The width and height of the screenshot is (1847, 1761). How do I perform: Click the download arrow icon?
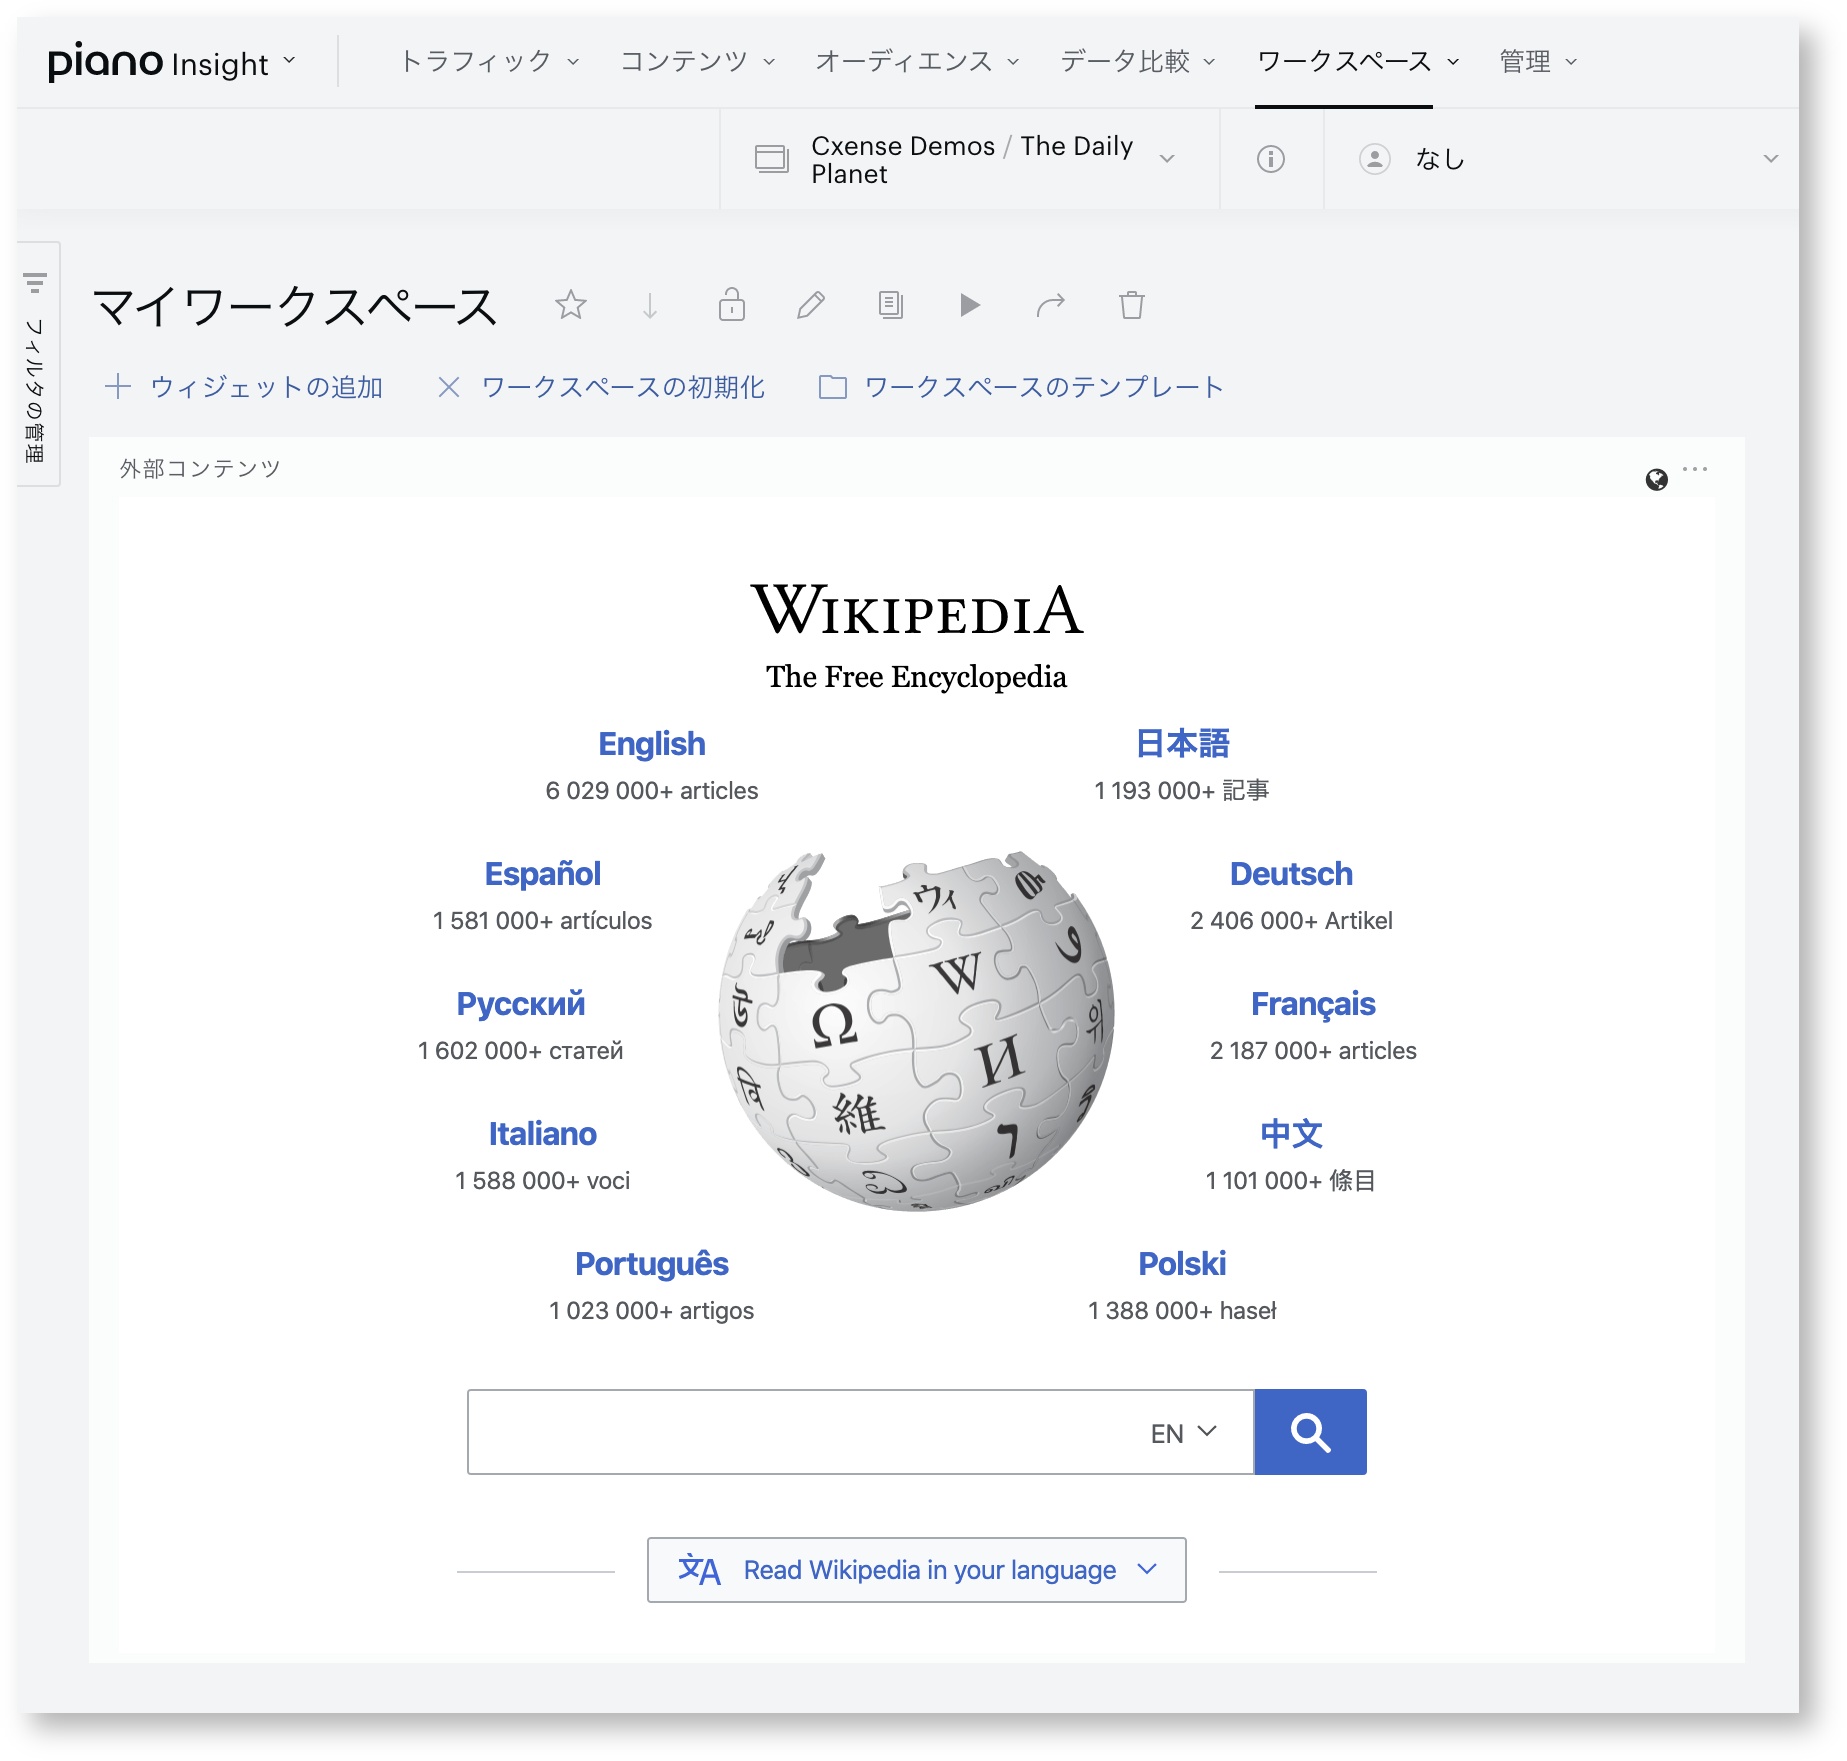(x=650, y=305)
